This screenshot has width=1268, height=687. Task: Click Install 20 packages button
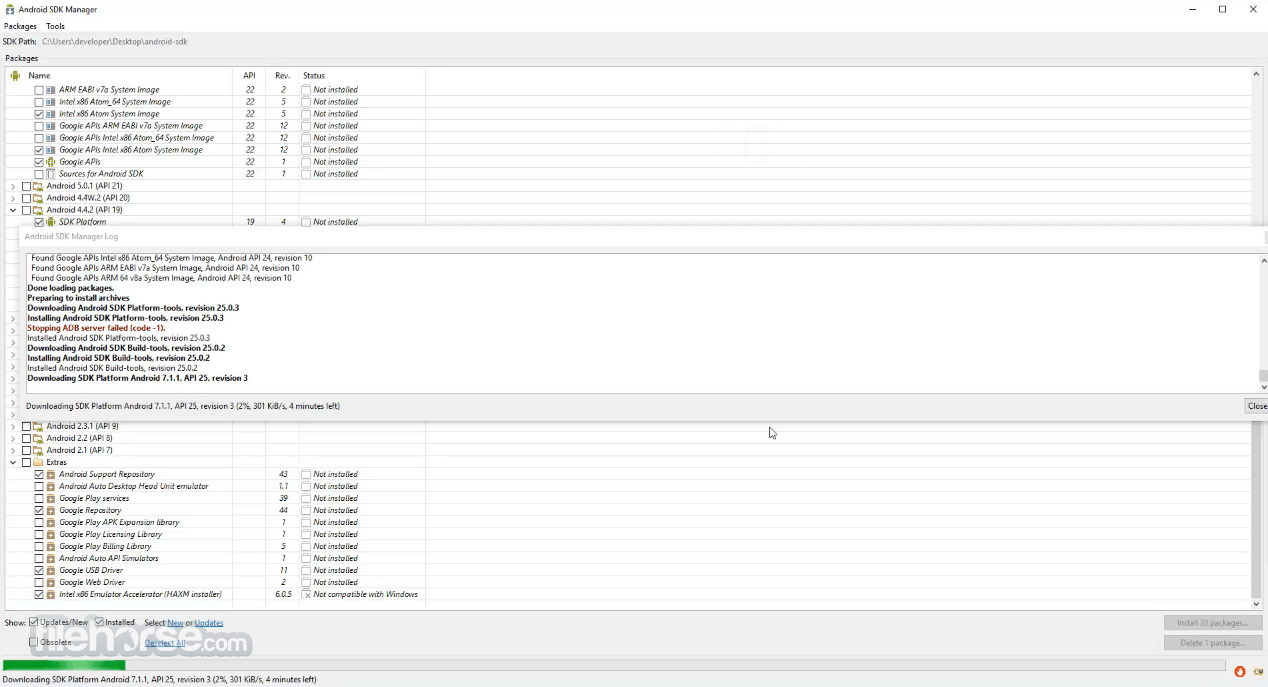(x=1213, y=623)
